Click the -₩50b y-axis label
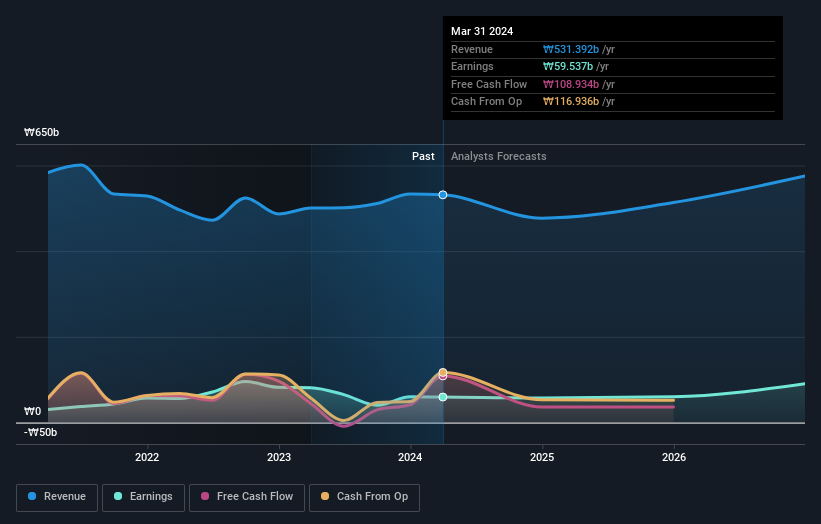This screenshot has height=524, width=821. tap(40, 432)
